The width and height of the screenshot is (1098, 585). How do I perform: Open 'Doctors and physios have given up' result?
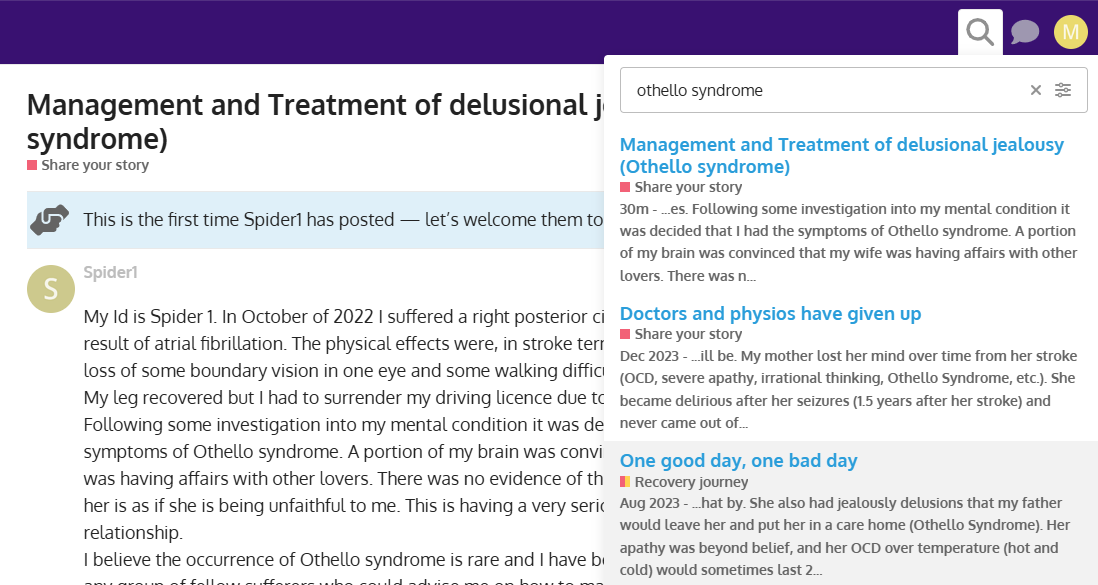point(770,314)
